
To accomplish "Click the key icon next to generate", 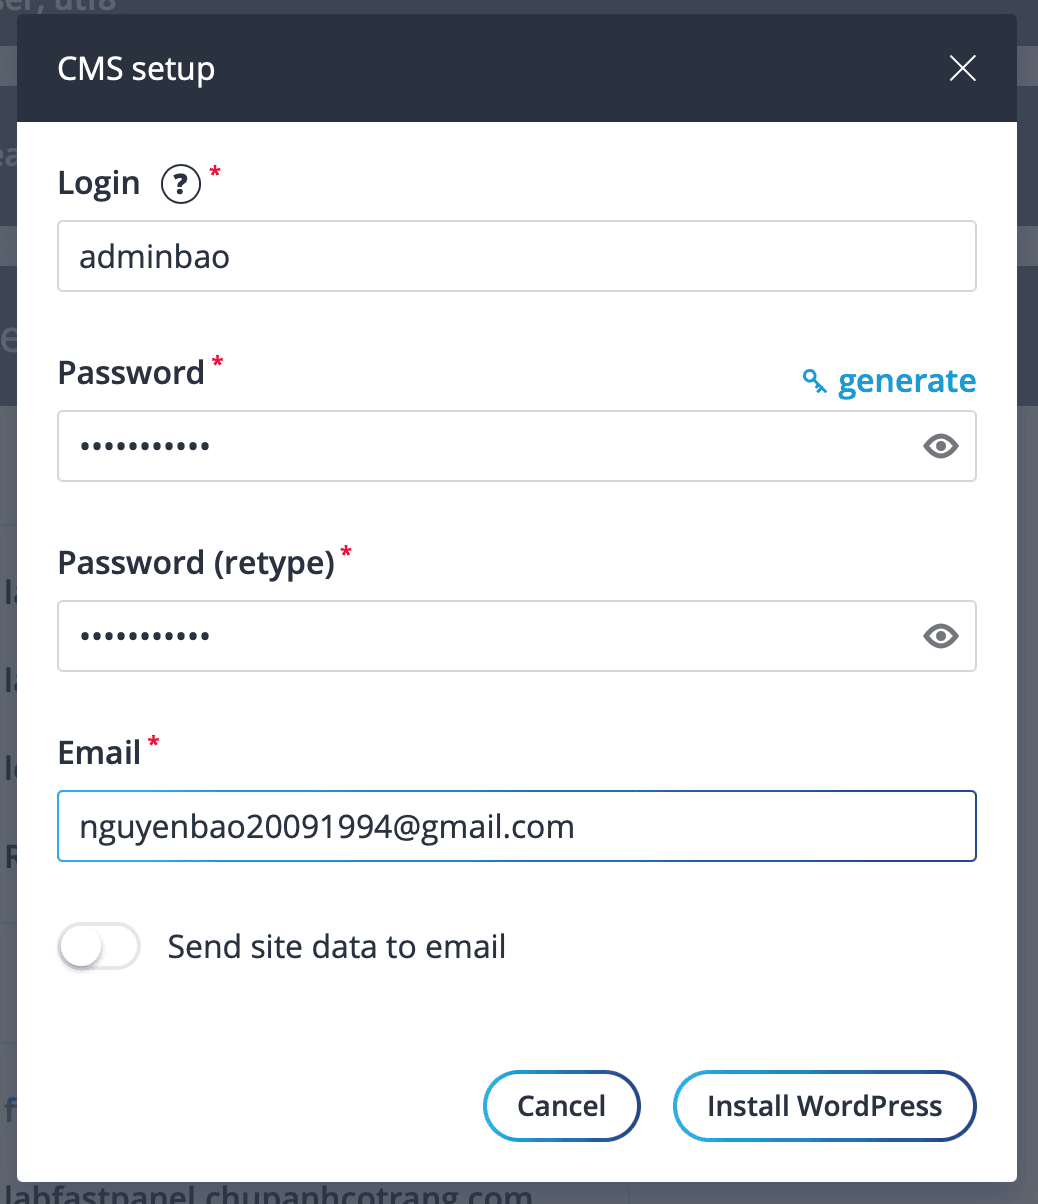I will coord(815,381).
